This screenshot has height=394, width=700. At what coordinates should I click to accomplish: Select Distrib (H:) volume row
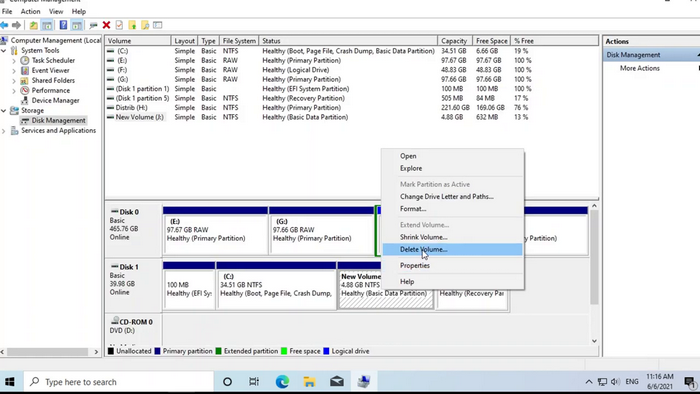pos(351,108)
